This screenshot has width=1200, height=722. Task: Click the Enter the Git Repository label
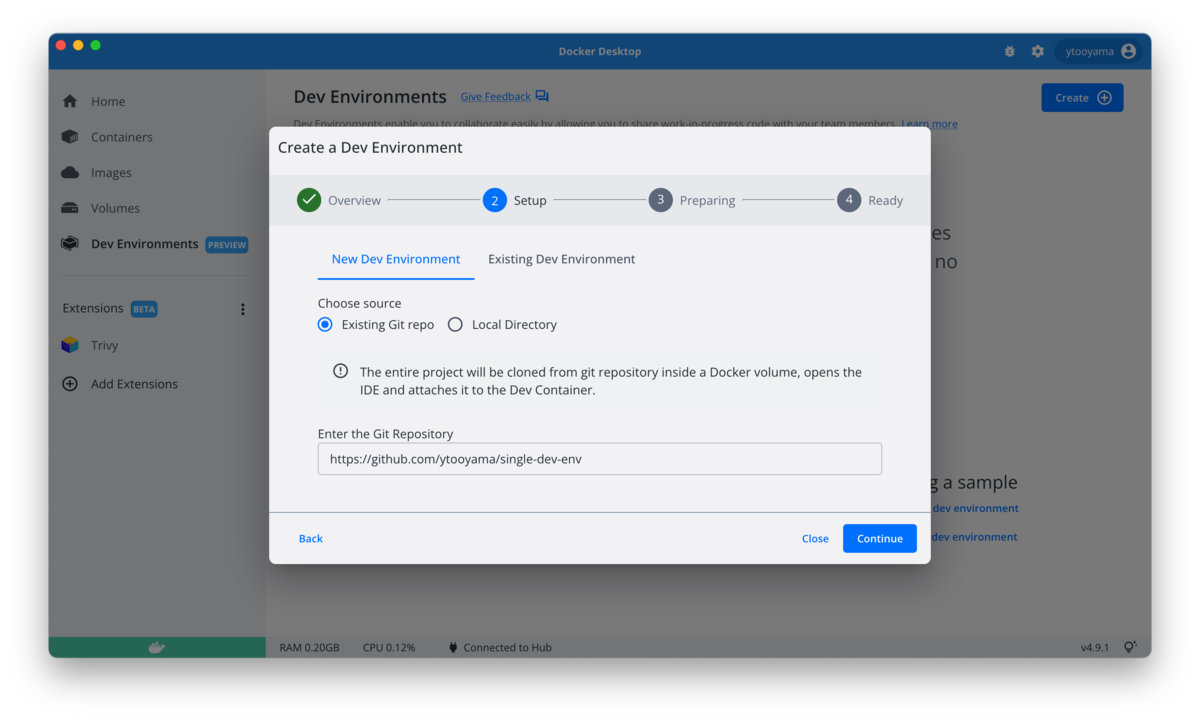386,434
